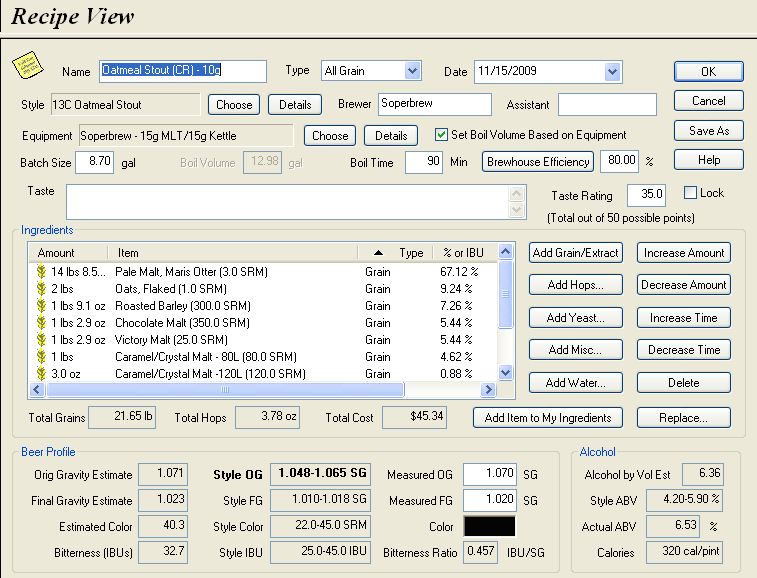
Task: View Style details
Action: [x=295, y=105]
